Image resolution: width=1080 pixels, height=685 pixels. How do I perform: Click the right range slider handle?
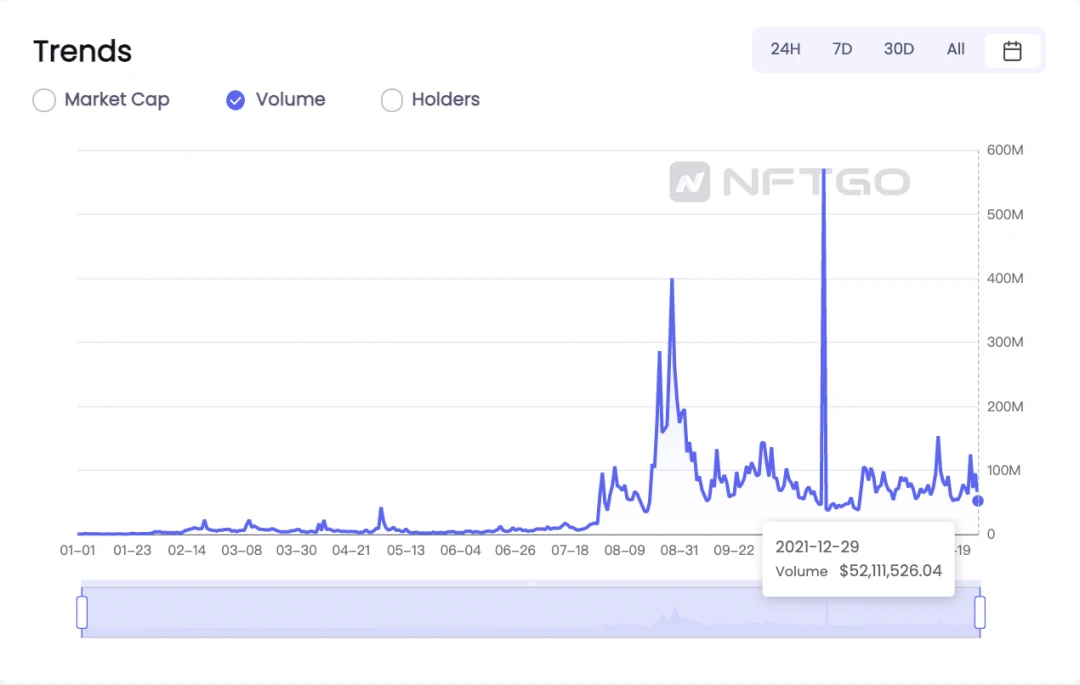[979, 612]
